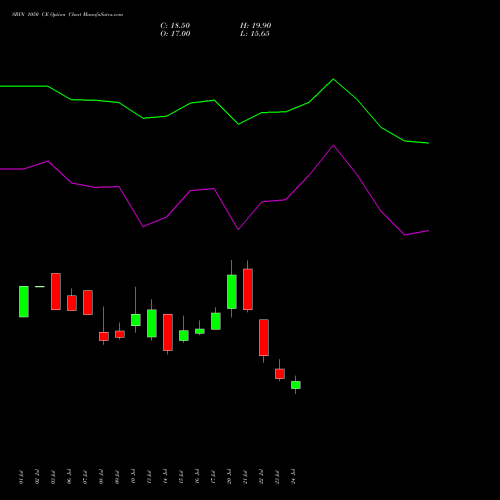Click the chart title text at top left
This screenshot has height=500, width=500.
click(67, 15)
